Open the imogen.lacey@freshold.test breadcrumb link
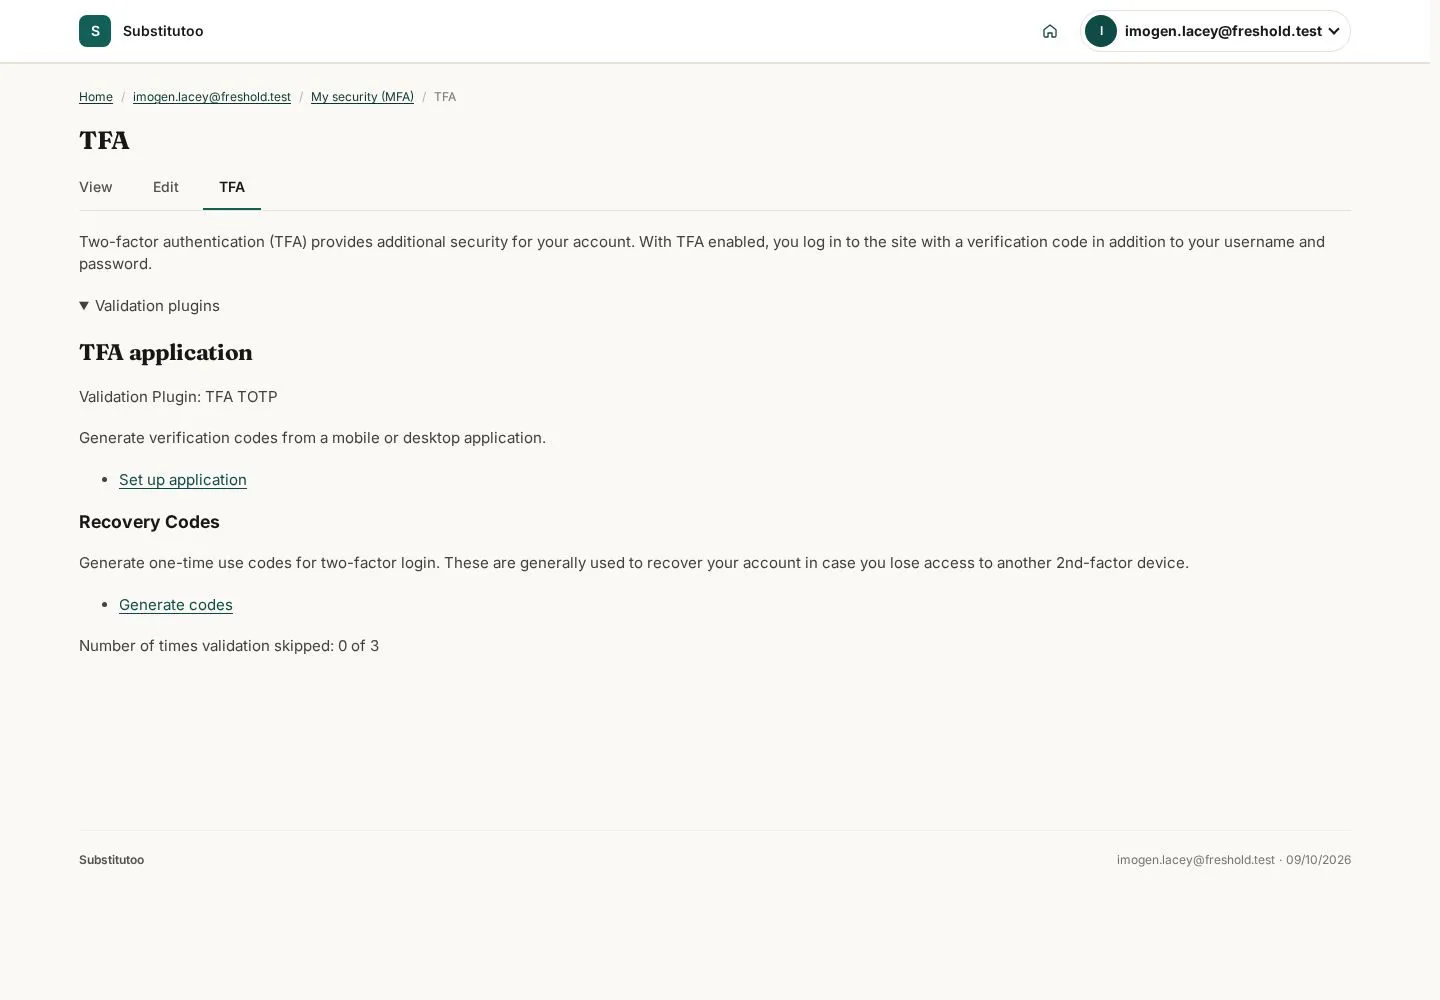Viewport: 1440px width, 1000px height. (x=212, y=97)
